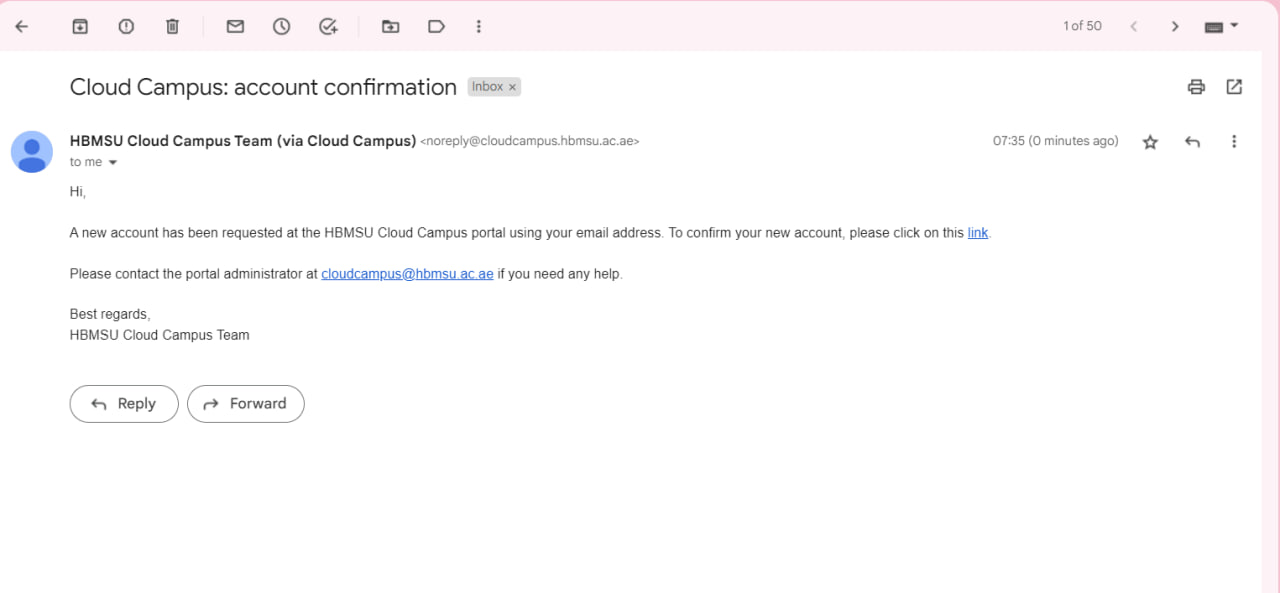
Task: Go to the older email arrow
Action: (1175, 27)
